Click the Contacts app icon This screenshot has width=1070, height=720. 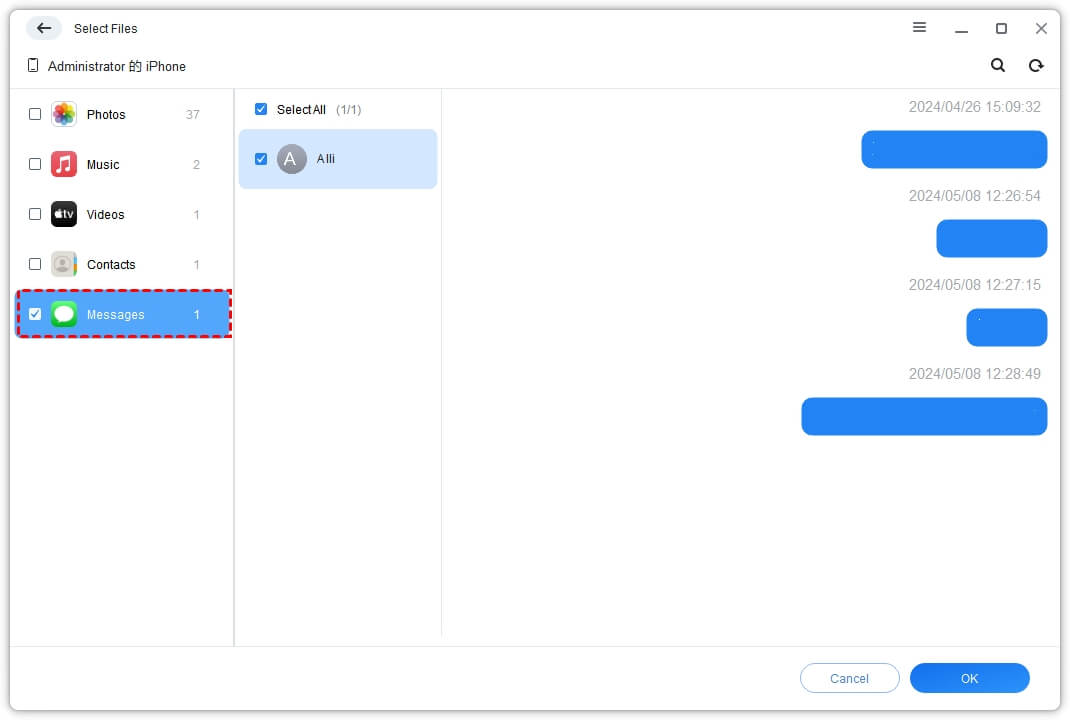pos(64,264)
